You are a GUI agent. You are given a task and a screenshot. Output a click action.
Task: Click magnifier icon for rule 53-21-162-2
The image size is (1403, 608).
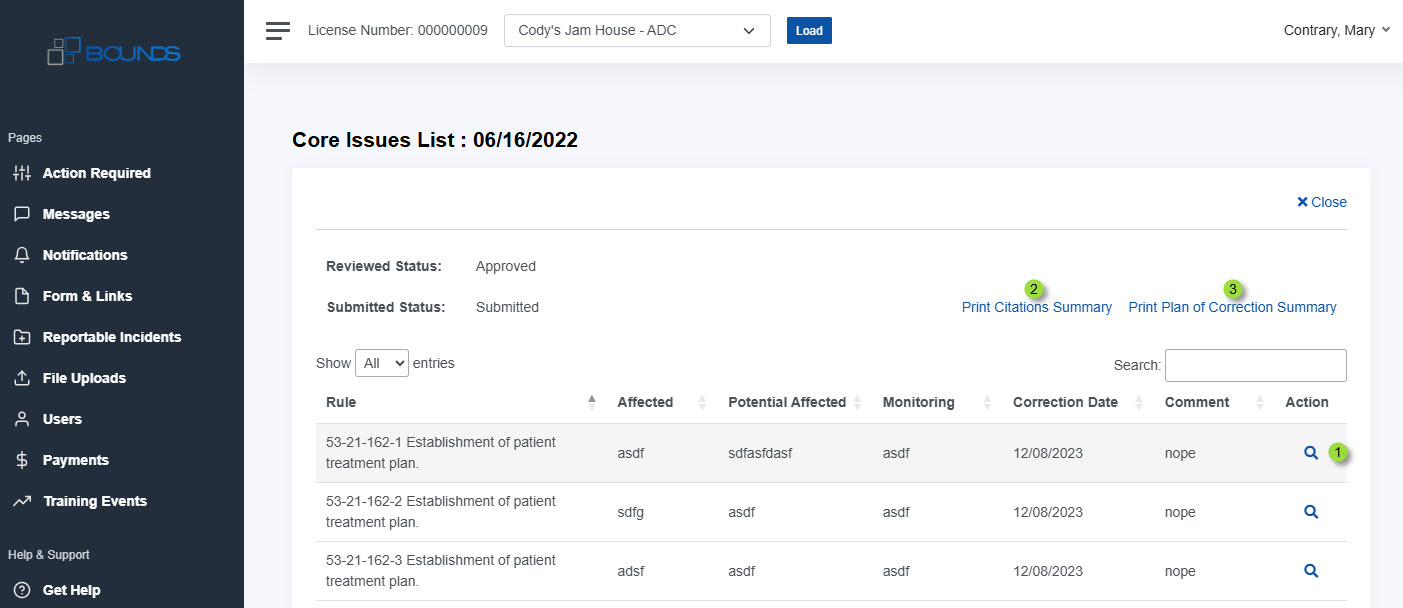click(x=1311, y=512)
